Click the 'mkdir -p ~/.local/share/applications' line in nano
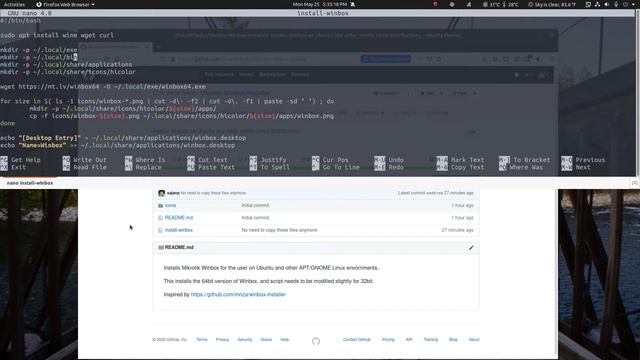Screen dimensions: 640x360 pyautogui.click(x=66, y=64)
